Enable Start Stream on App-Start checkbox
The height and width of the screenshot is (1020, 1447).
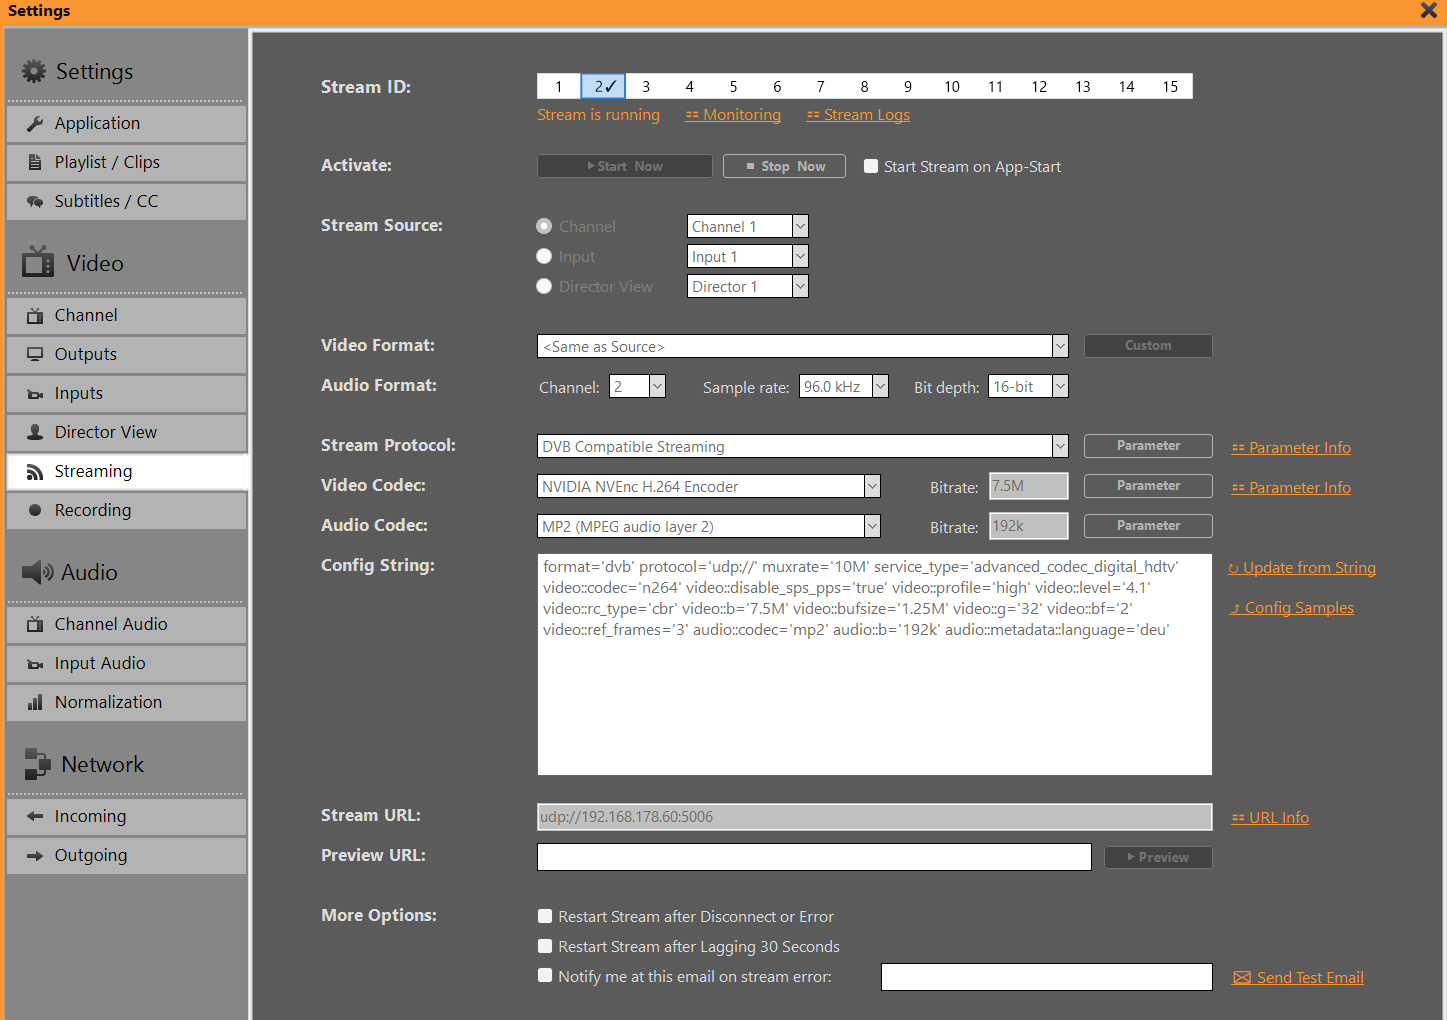click(871, 167)
